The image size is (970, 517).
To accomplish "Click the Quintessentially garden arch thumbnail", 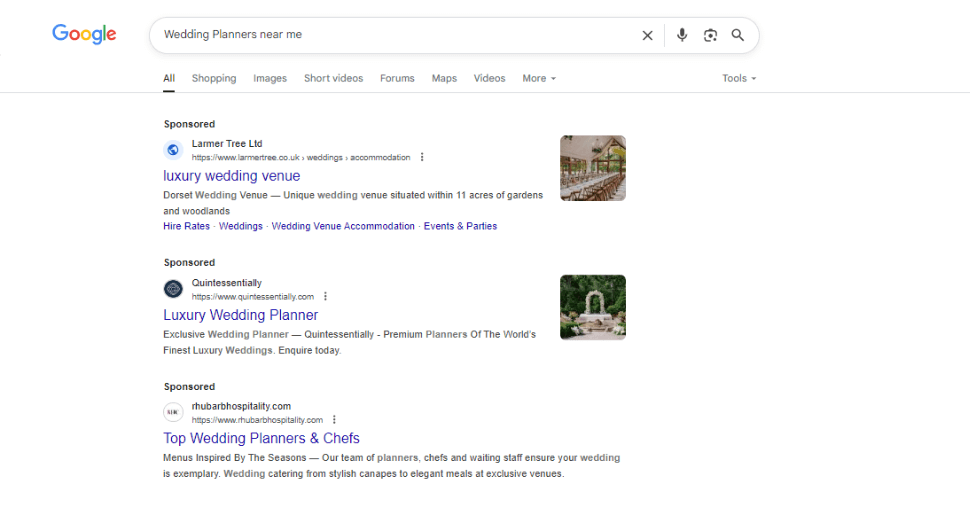I will 593,307.
